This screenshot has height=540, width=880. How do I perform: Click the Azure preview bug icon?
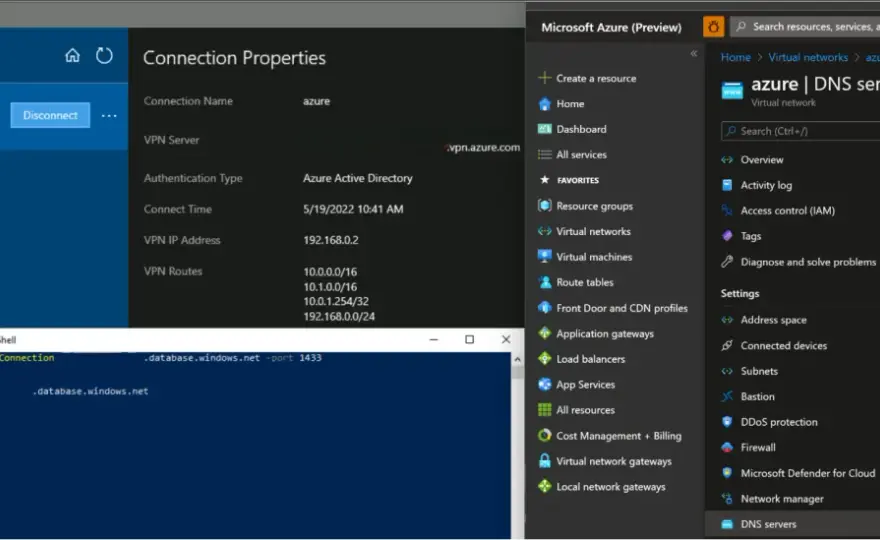pos(713,26)
